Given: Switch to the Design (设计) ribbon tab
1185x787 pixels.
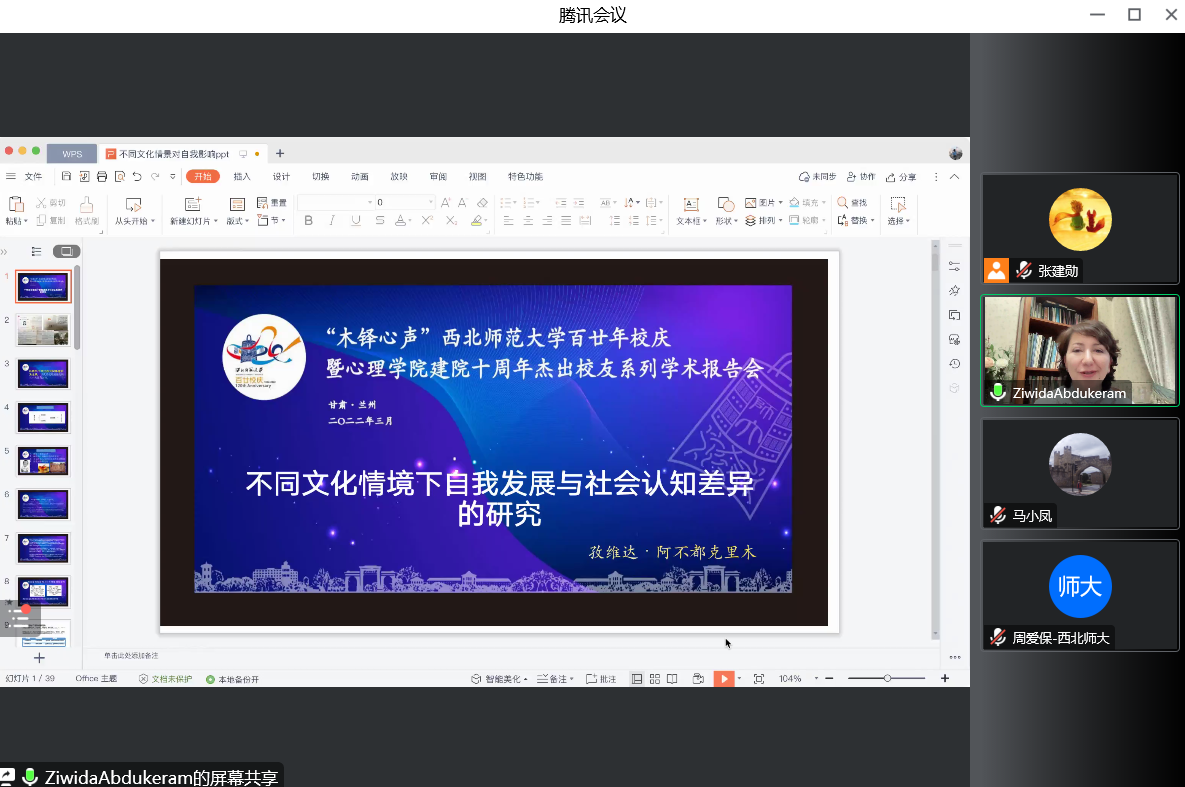Looking at the screenshot, I should (281, 177).
